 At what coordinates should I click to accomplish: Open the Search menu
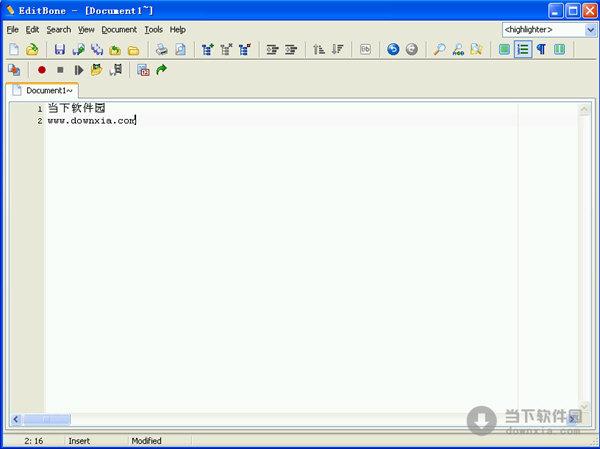click(x=59, y=30)
